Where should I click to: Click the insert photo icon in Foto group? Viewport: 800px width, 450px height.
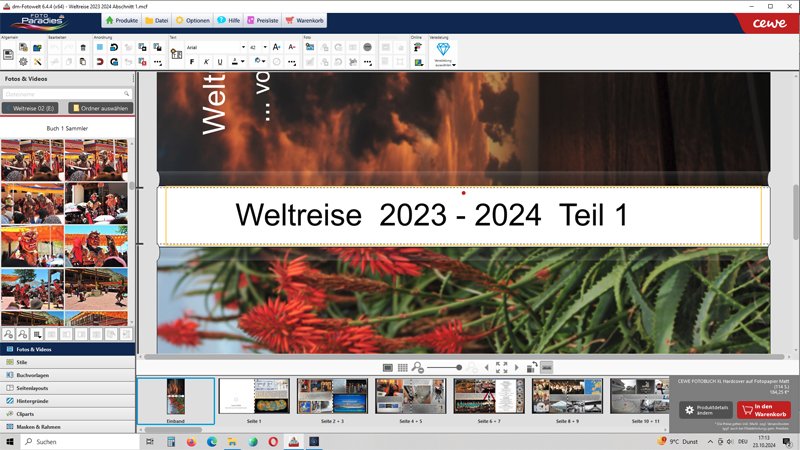(x=310, y=47)
